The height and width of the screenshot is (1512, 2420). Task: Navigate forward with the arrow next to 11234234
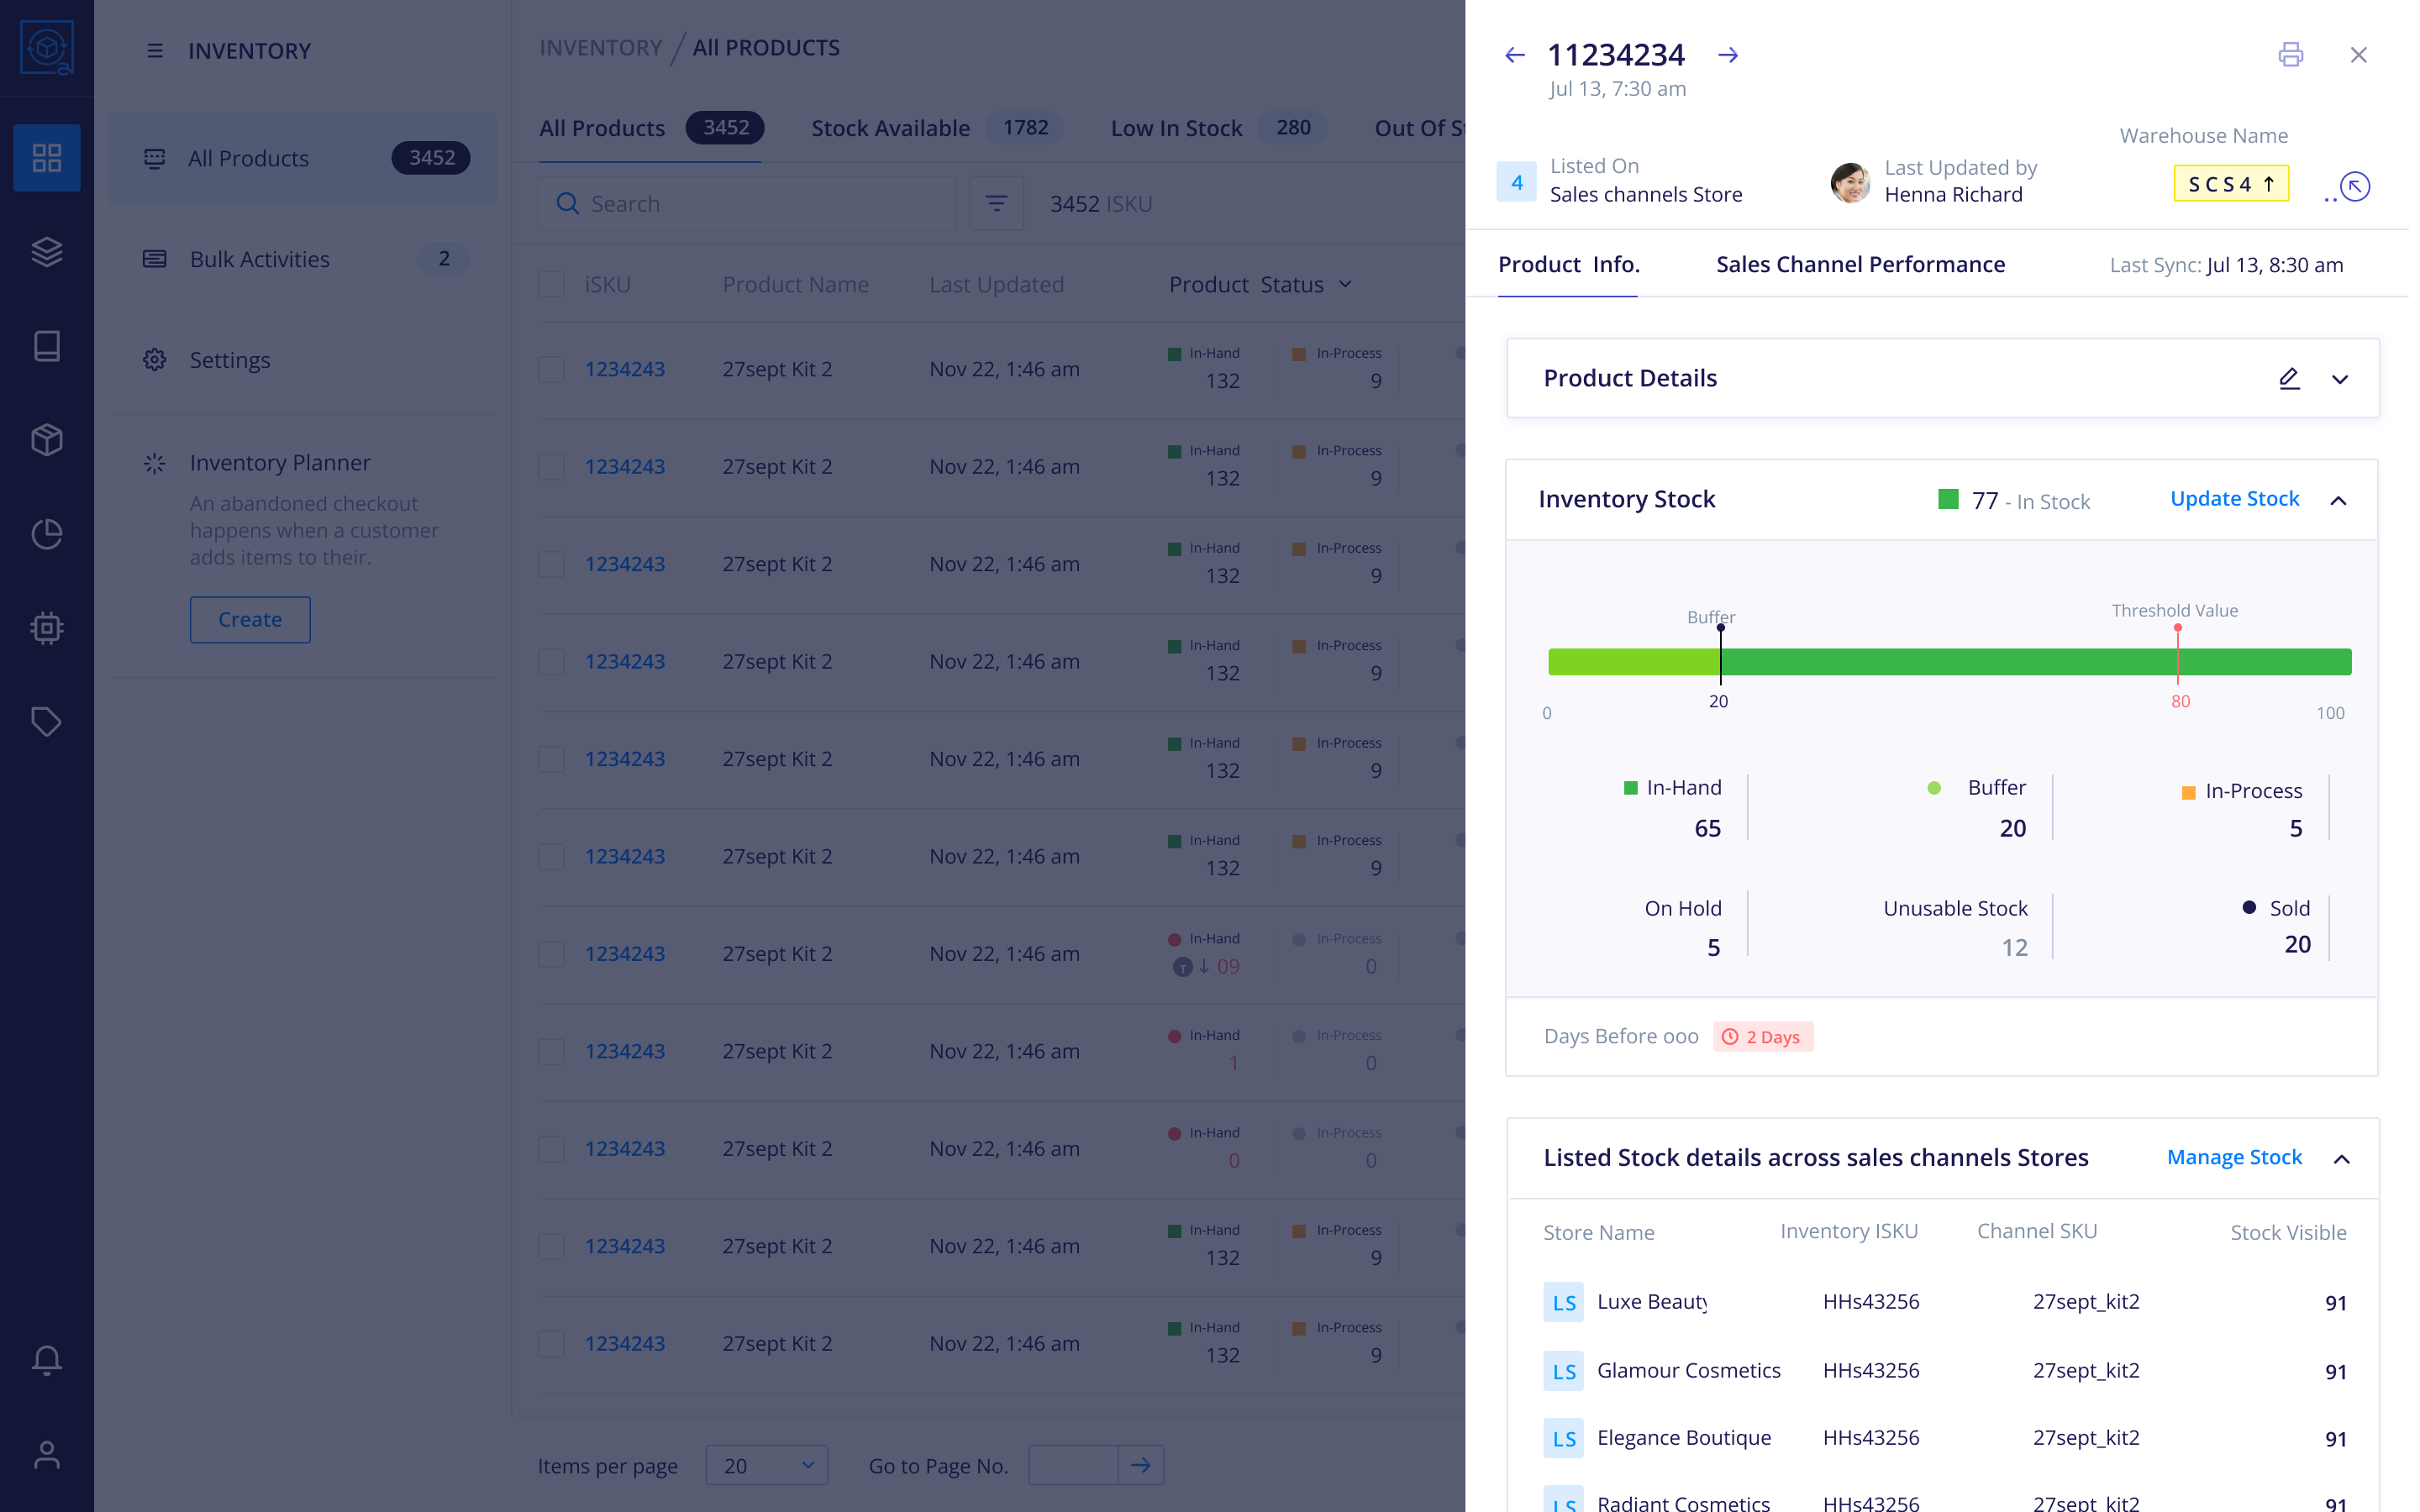[1729, 55]
